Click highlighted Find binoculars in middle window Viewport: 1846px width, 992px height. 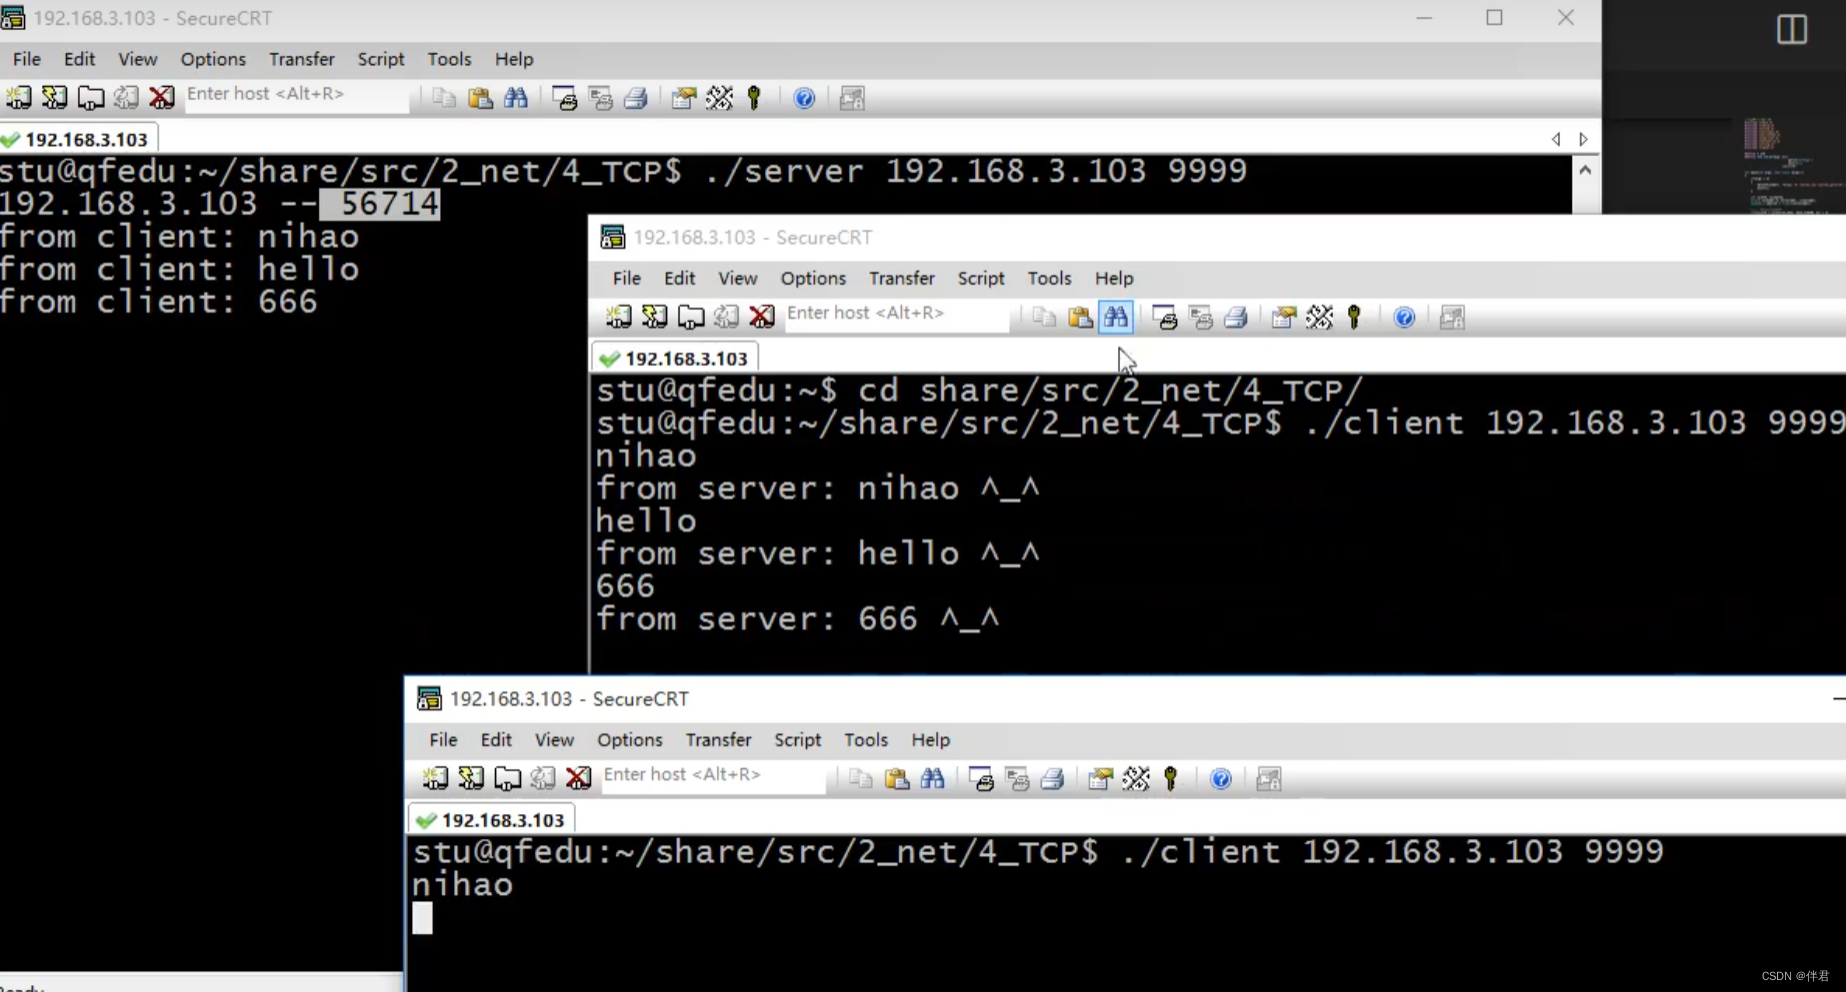1116,317
